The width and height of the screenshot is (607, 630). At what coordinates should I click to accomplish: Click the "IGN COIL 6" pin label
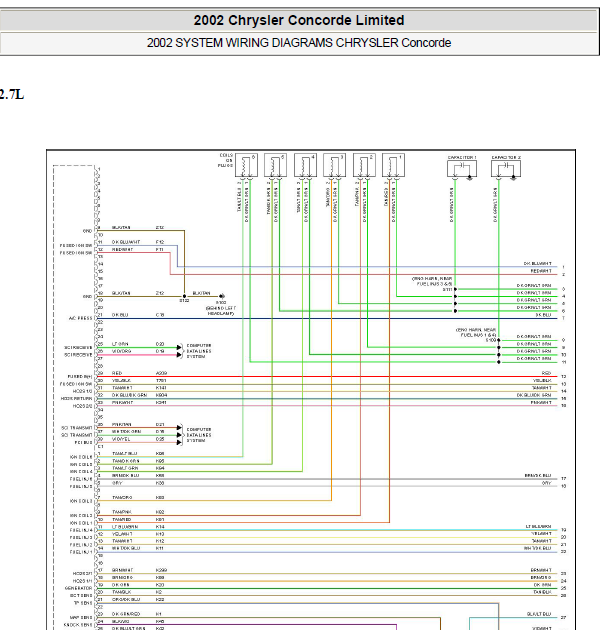click(x=81, y=457)
